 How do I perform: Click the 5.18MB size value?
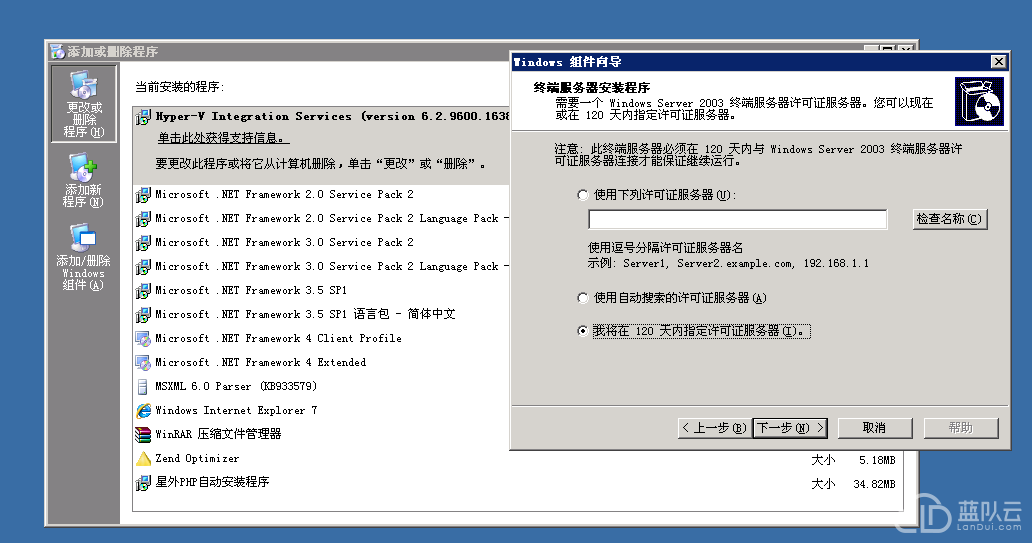point(877,461)
